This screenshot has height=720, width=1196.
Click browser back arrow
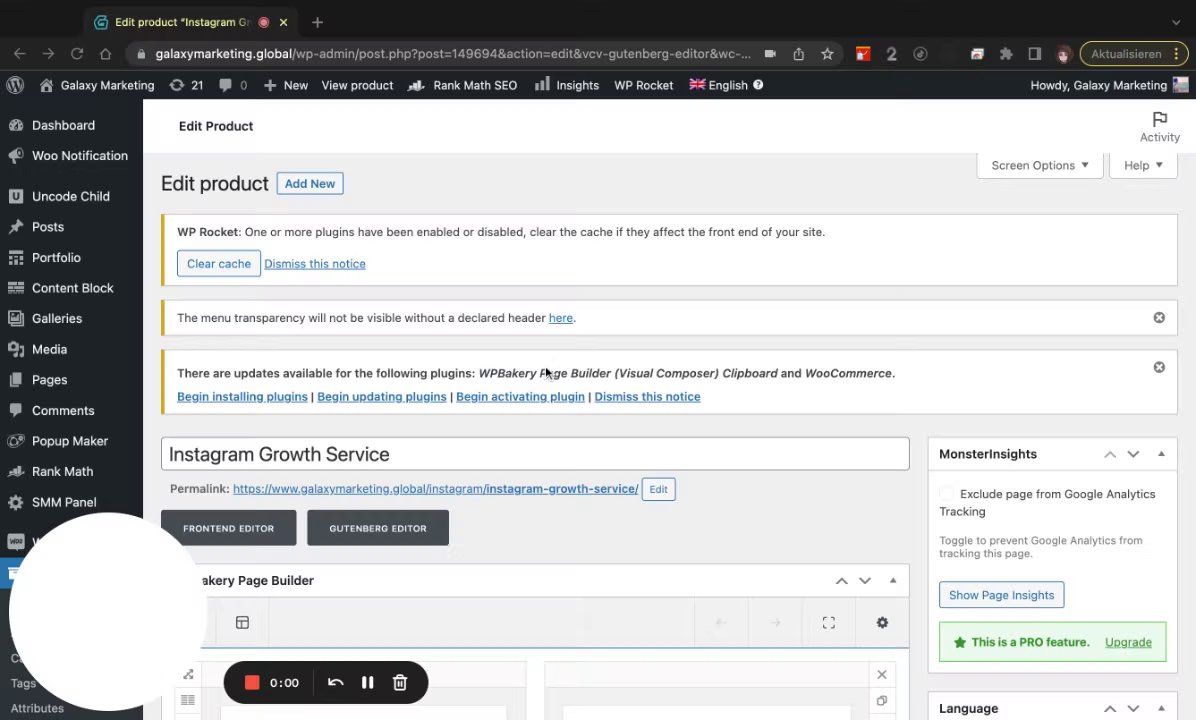[x=20, y=53]
